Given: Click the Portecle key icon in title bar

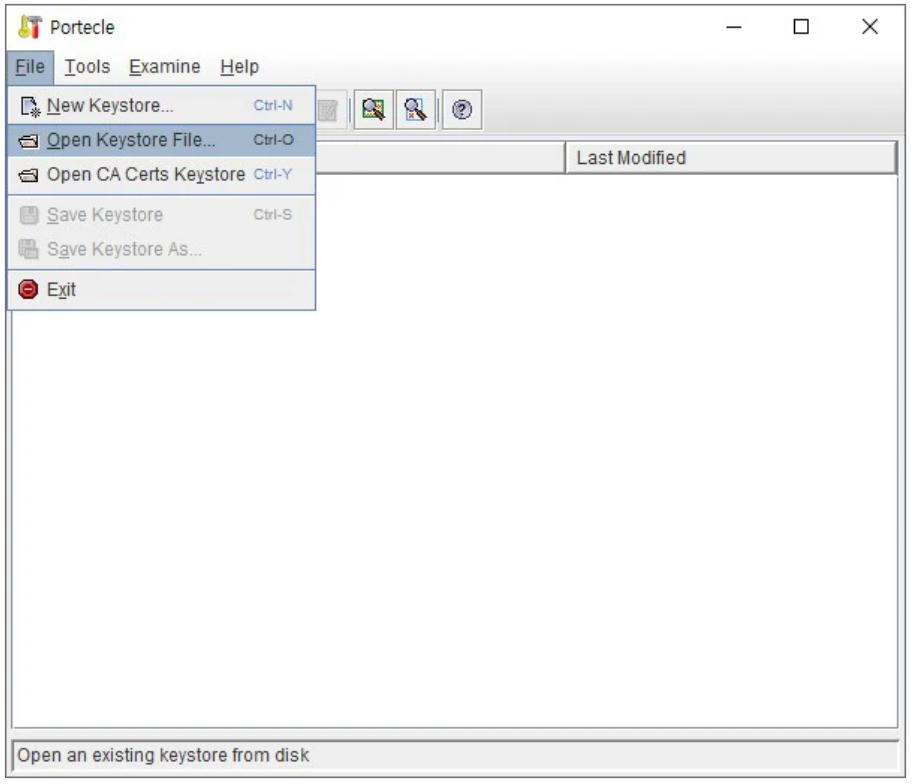Looking at the screenshot, I should [x=30, y=27].
